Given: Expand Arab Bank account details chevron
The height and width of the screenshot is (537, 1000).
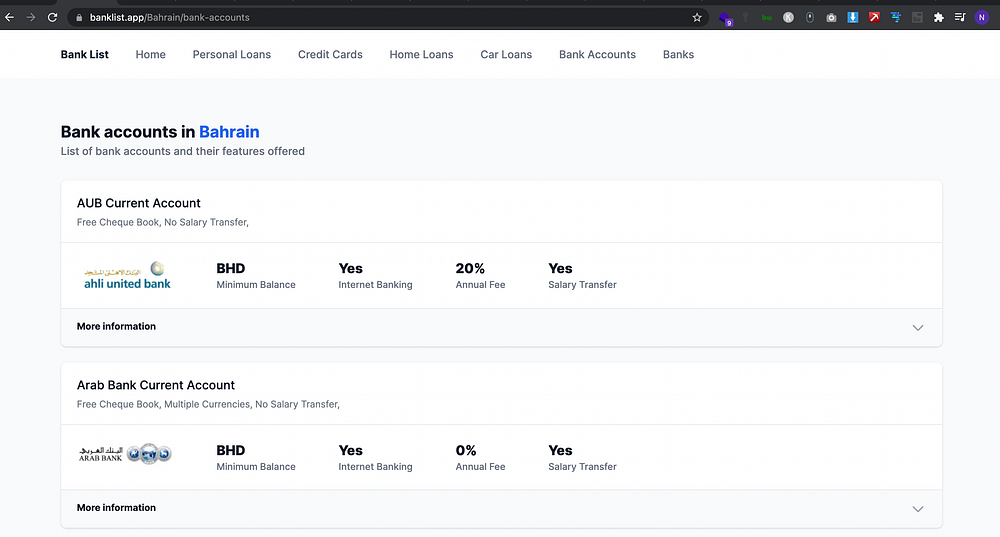Looking at the screenshot, I should pyautogui.click(x=918, y=509).
